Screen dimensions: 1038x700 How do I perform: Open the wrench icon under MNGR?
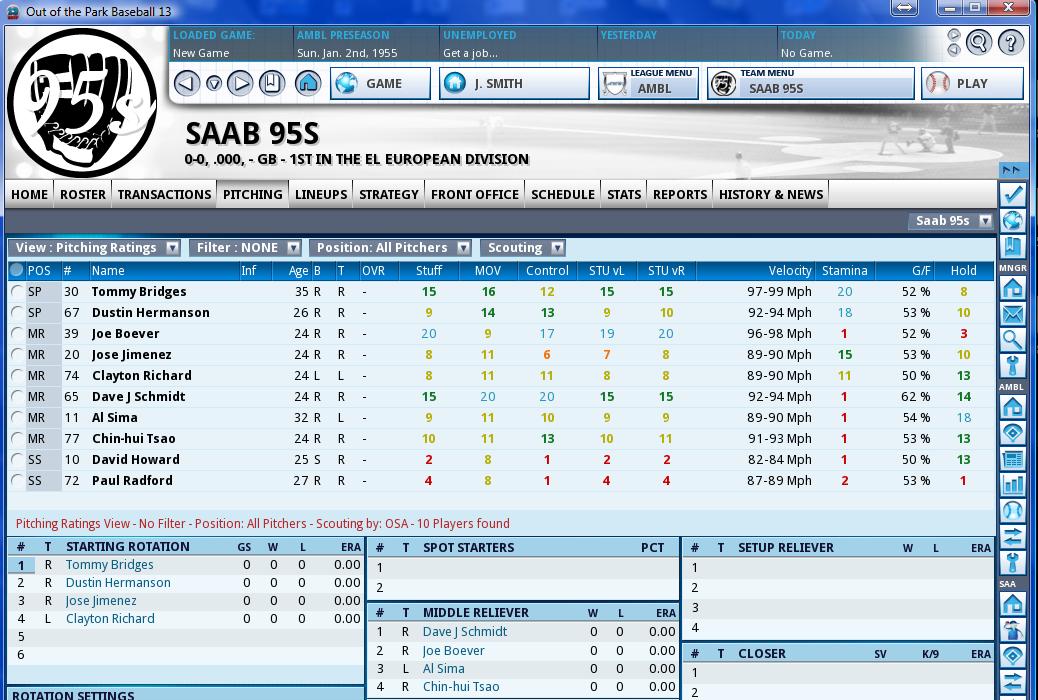coord(1012,366)
